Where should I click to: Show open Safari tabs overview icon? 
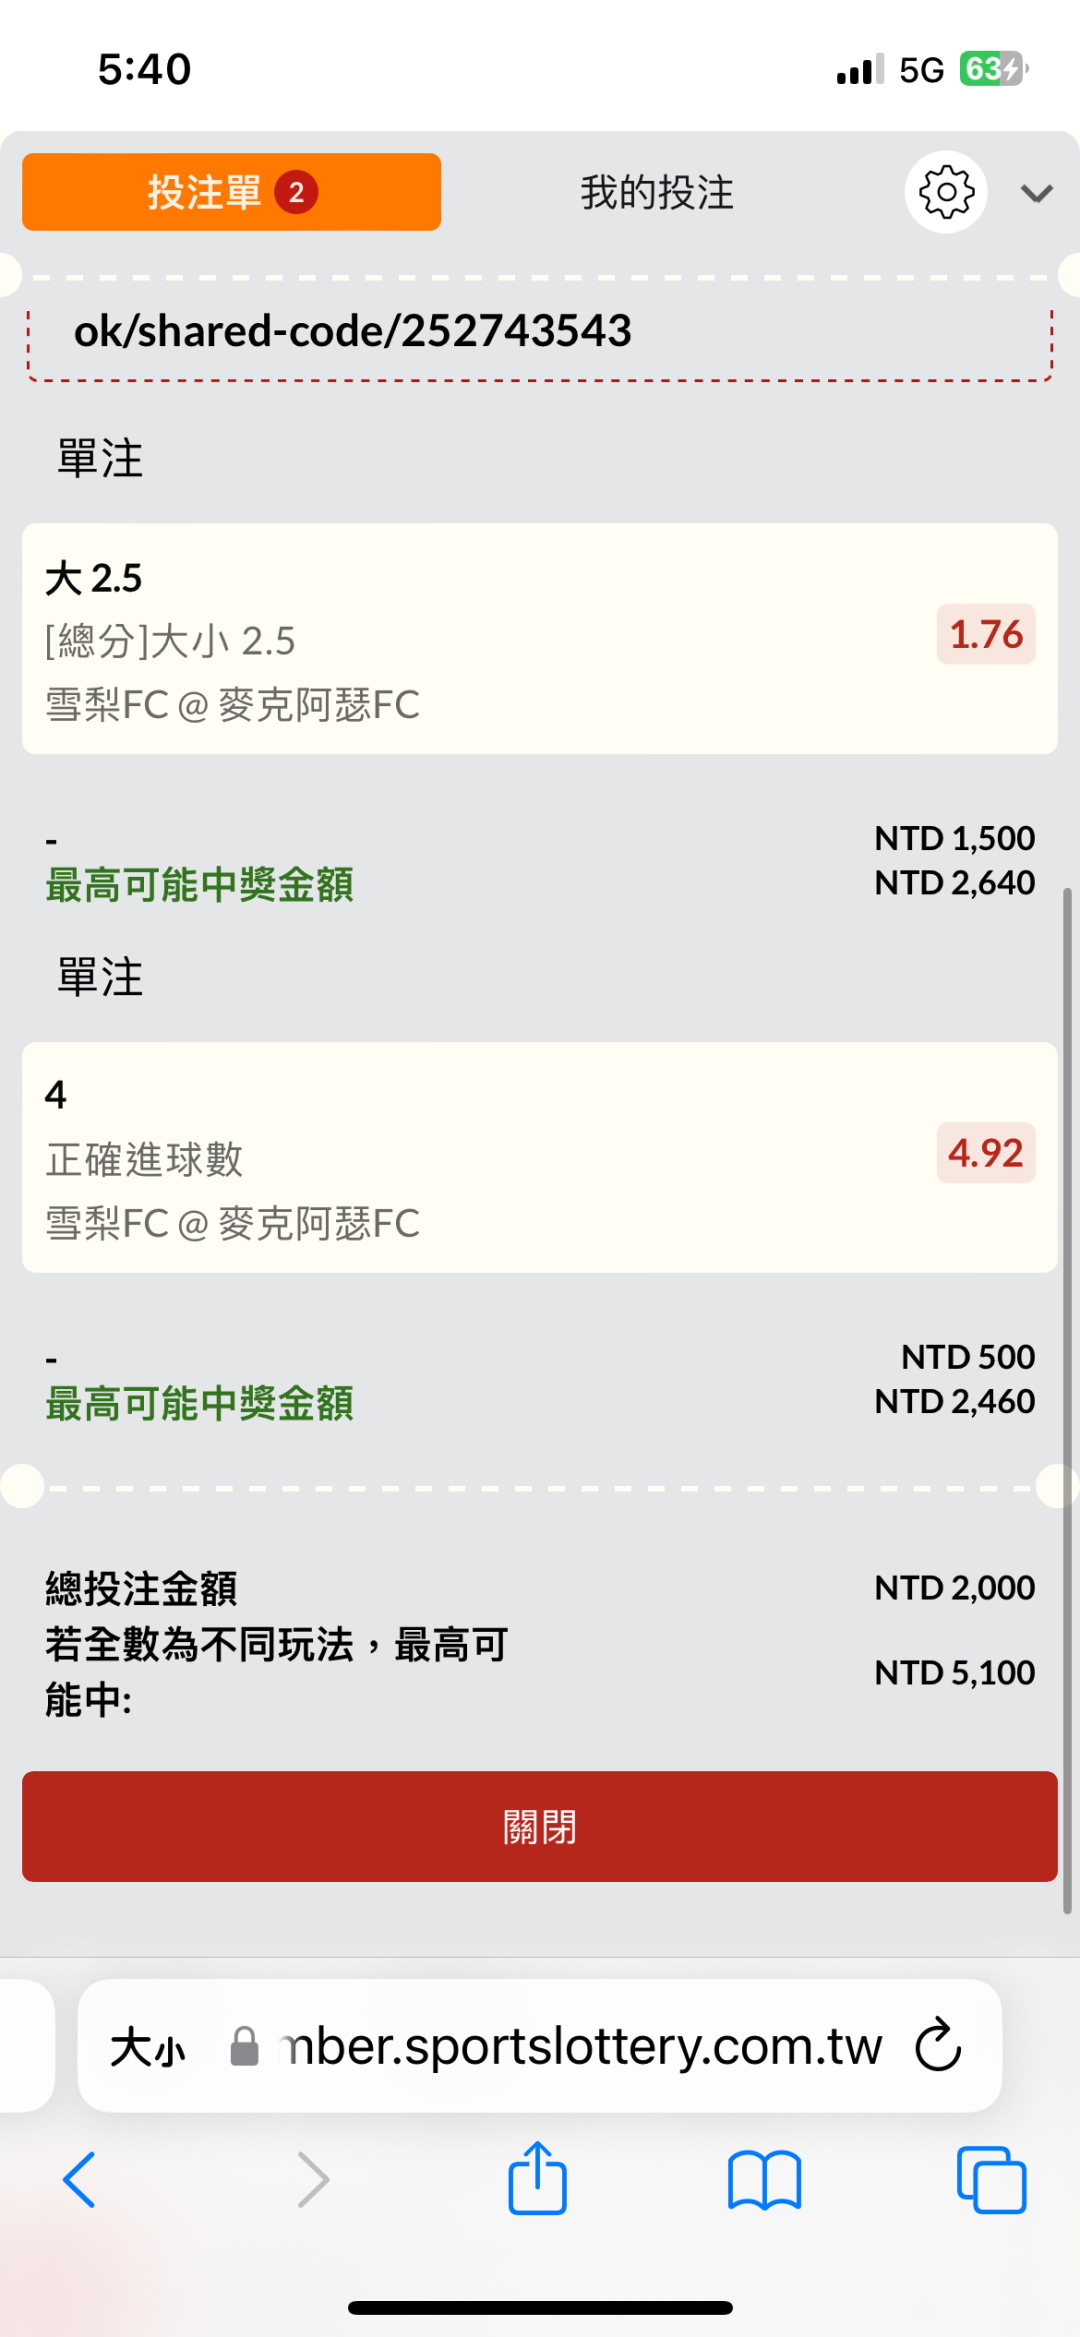coord(991,2180)
